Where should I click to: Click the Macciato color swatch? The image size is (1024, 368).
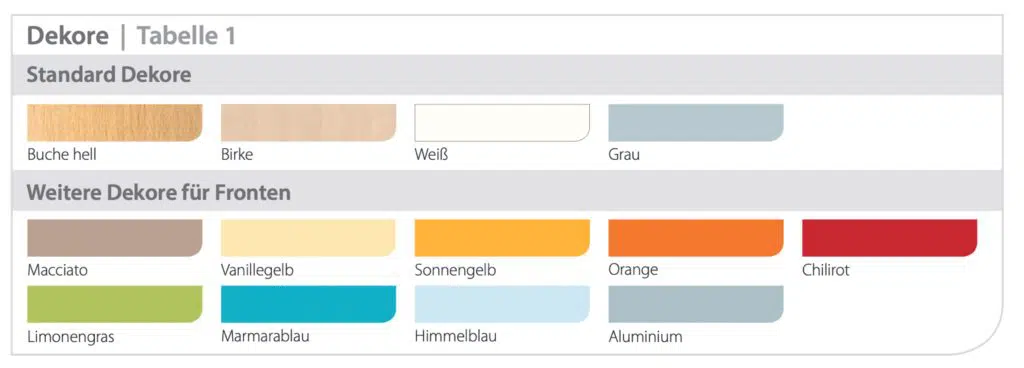pyautogui.click(x=114, y=238)
